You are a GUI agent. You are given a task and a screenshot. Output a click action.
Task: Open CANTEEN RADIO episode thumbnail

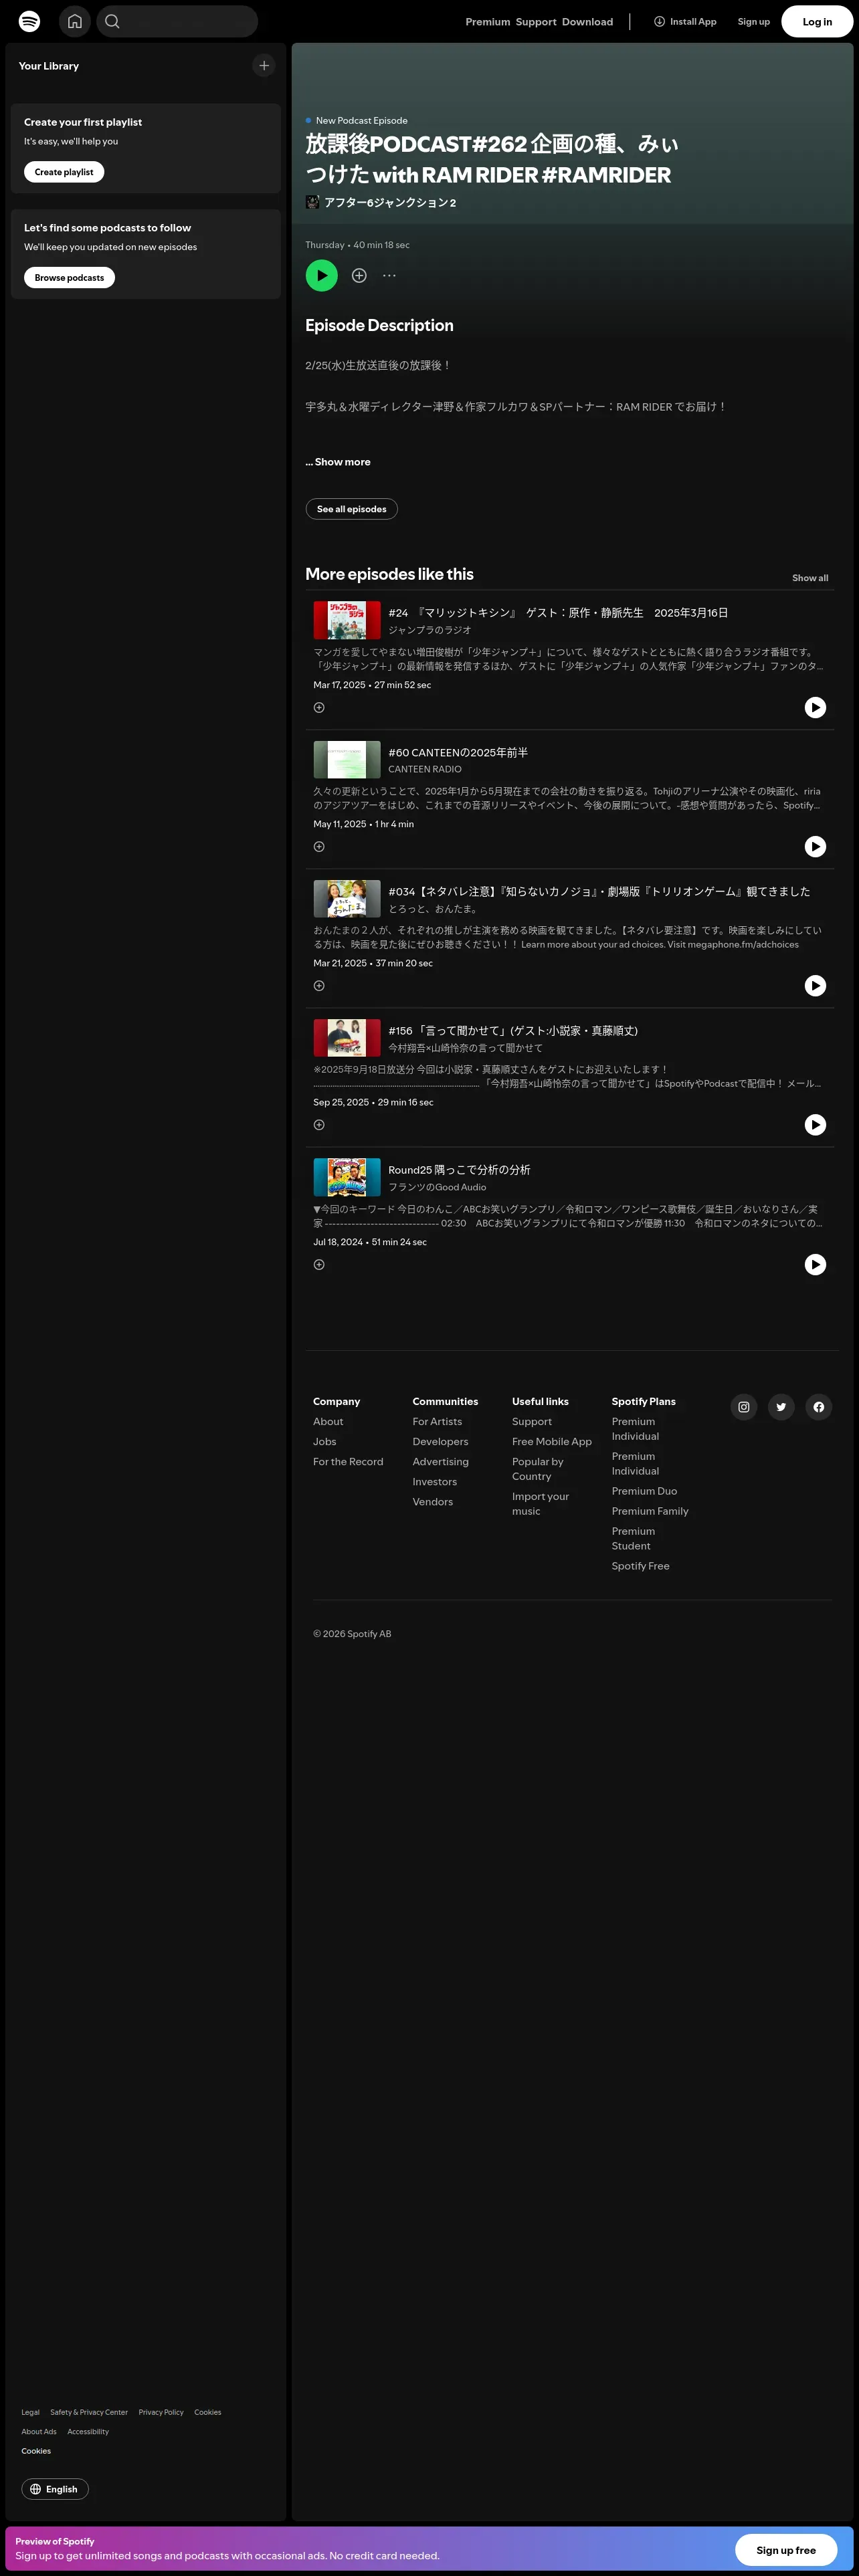pyautogui.click(x=347, y=760)
